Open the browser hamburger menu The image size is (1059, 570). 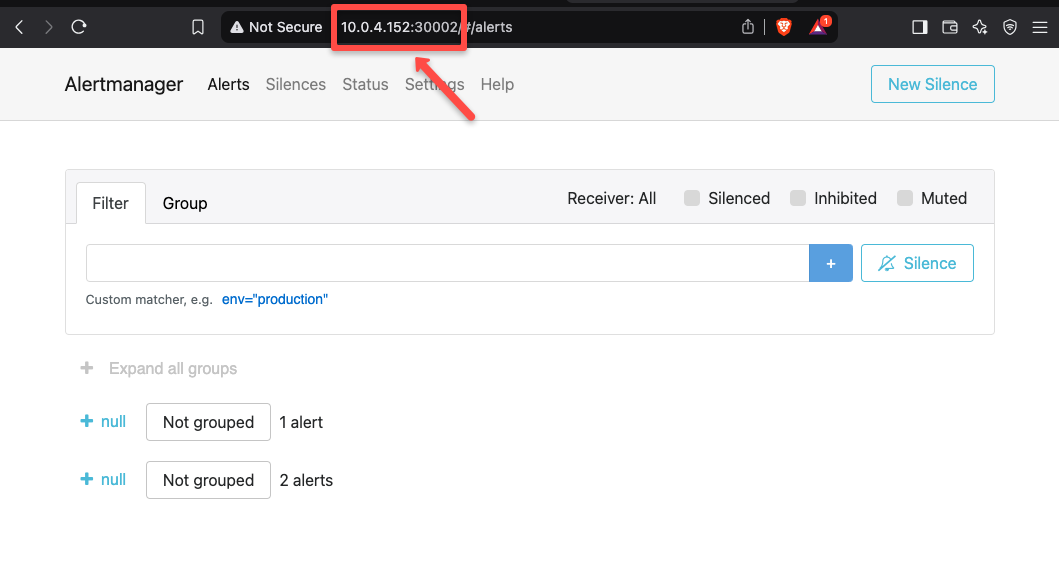(1040, 27)
